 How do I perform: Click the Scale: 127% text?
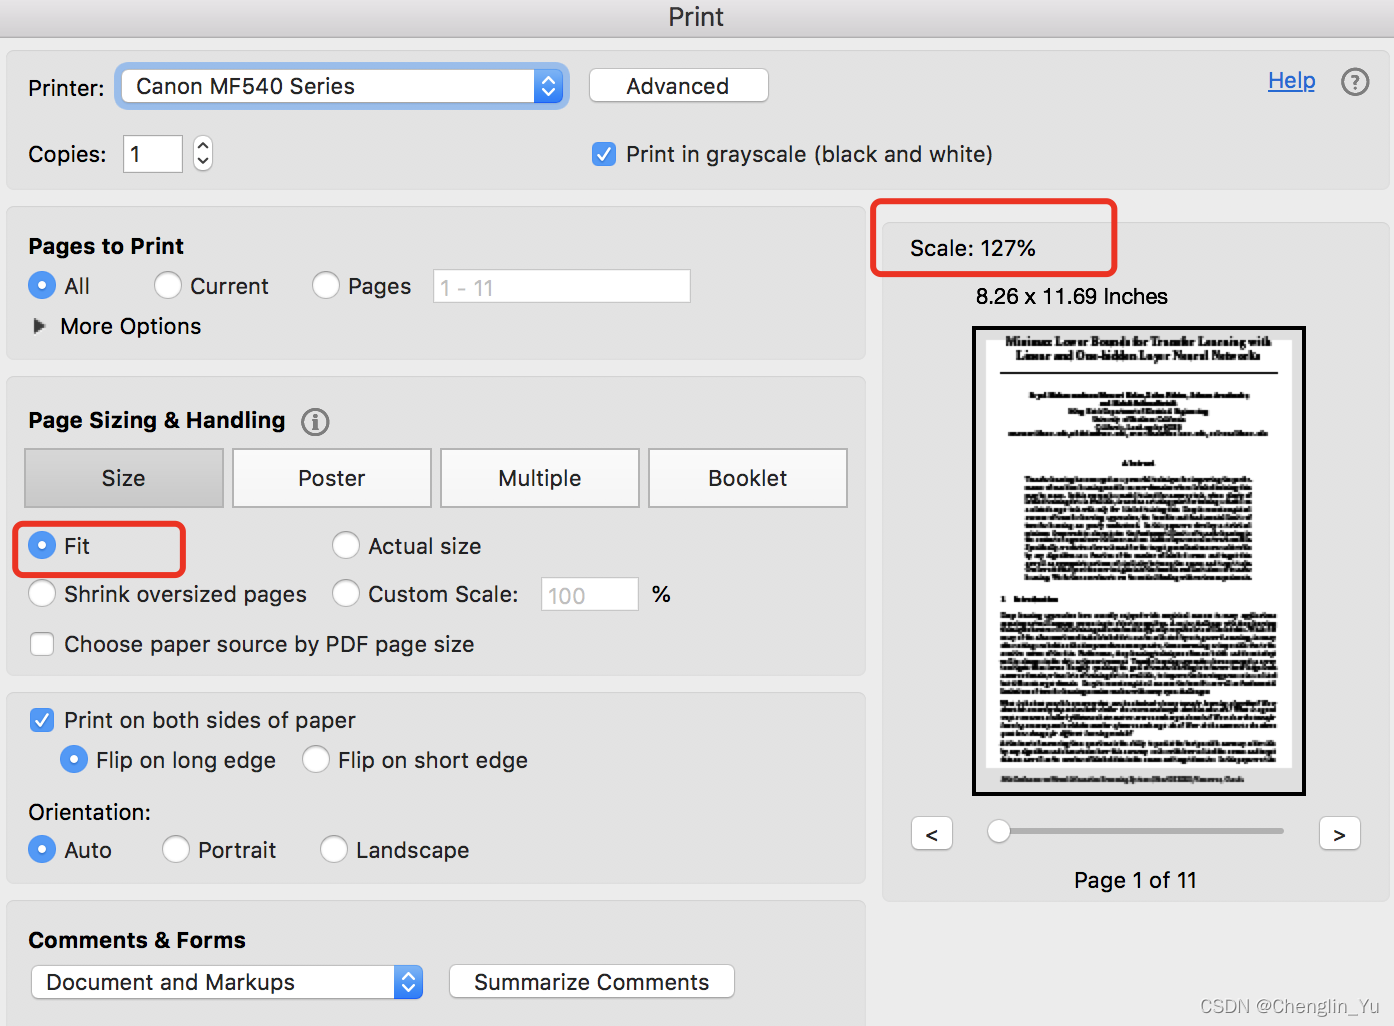pos(973,248)
